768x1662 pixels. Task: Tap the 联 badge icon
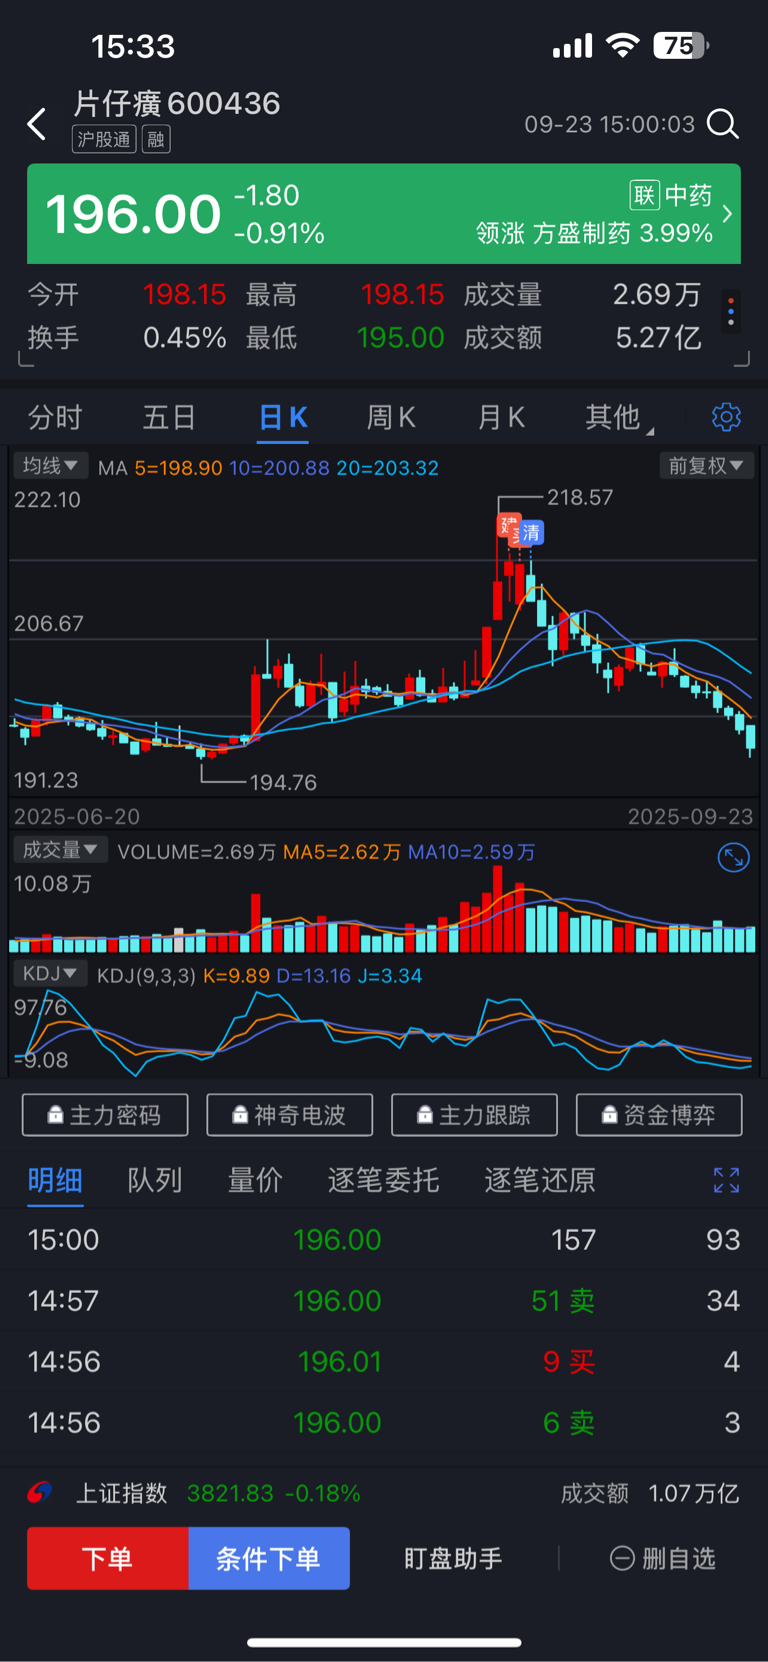pos(644,195)
